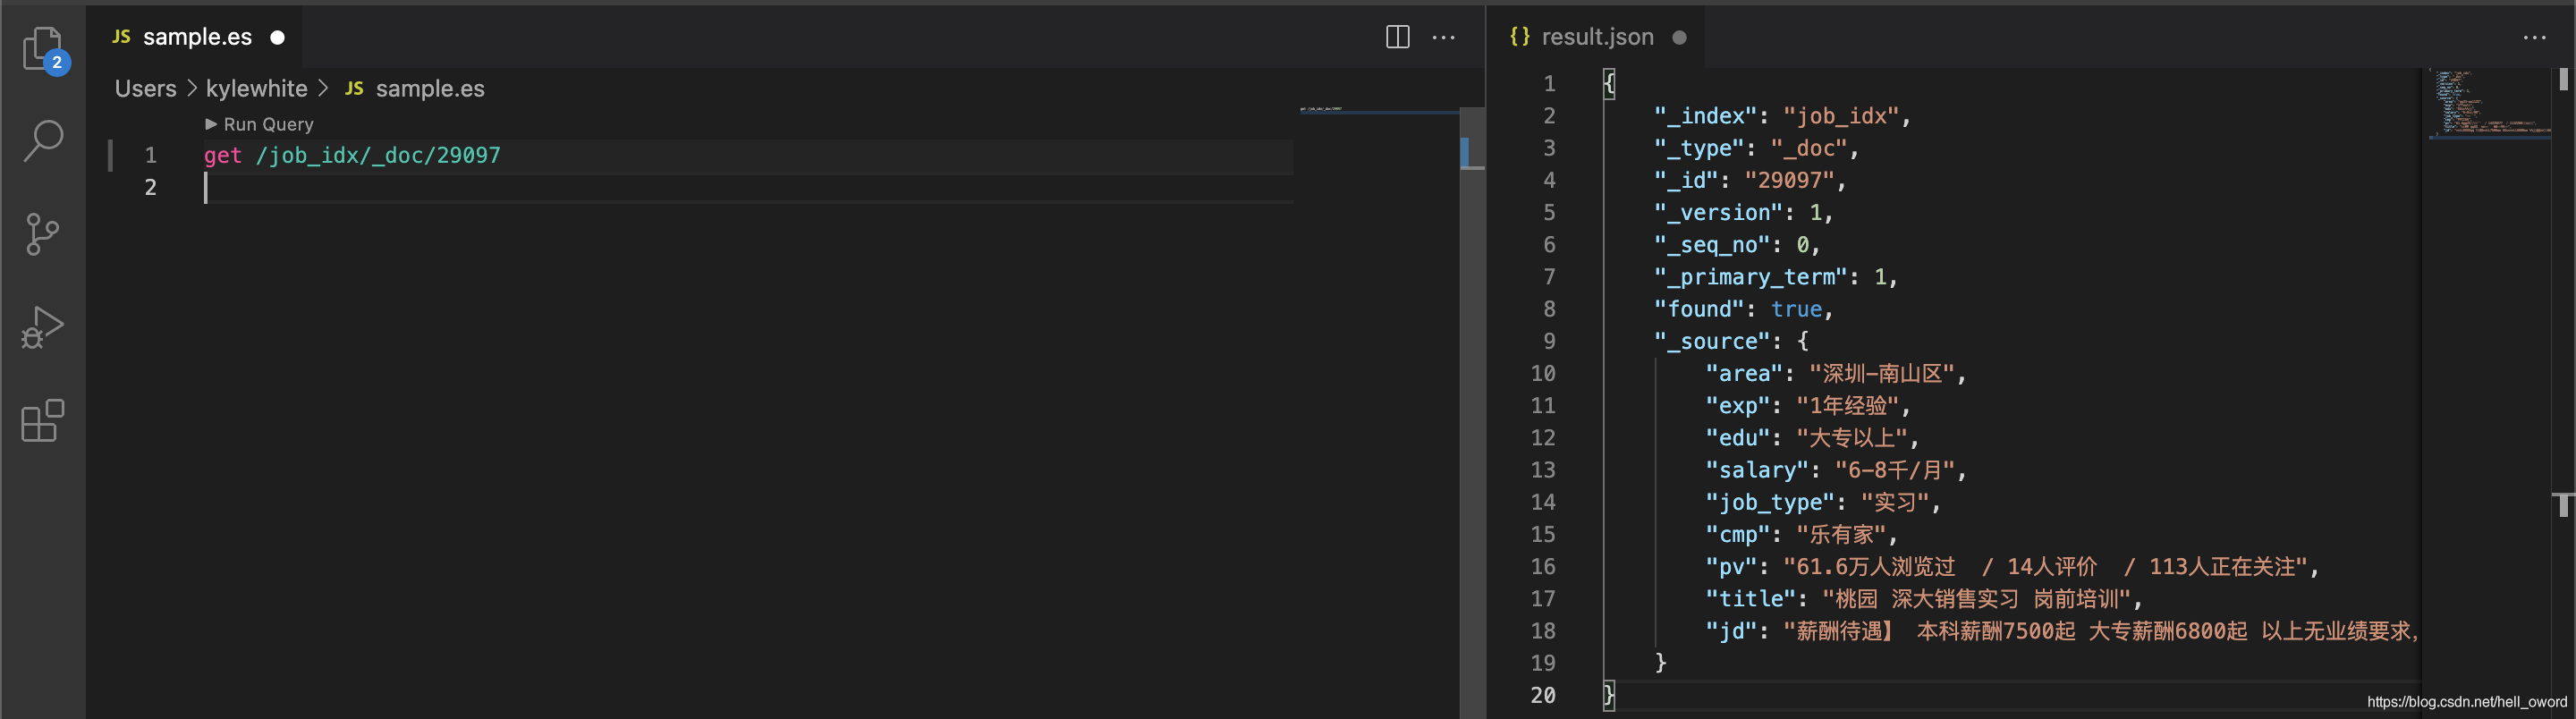This screenshot has width=2576, height=719.
Task: Place cursor on empty line 2
Action: (x=700, y=187)
